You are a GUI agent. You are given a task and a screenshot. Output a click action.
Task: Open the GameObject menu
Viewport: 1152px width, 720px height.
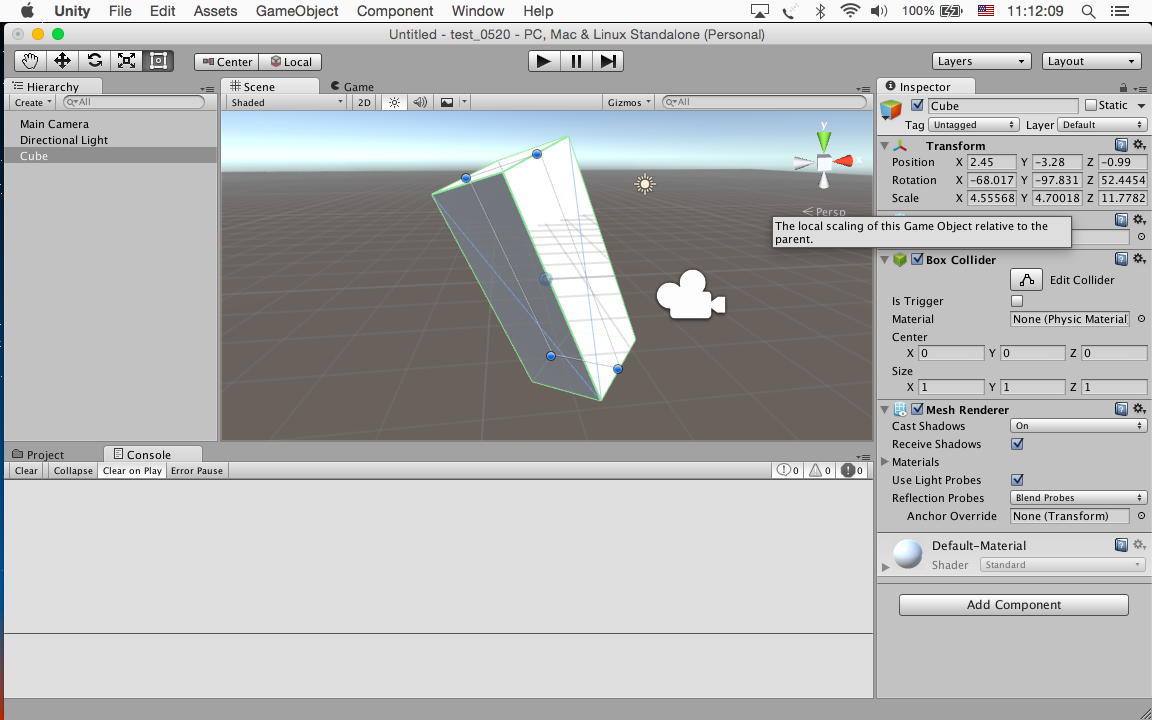(x=297, y=11)
